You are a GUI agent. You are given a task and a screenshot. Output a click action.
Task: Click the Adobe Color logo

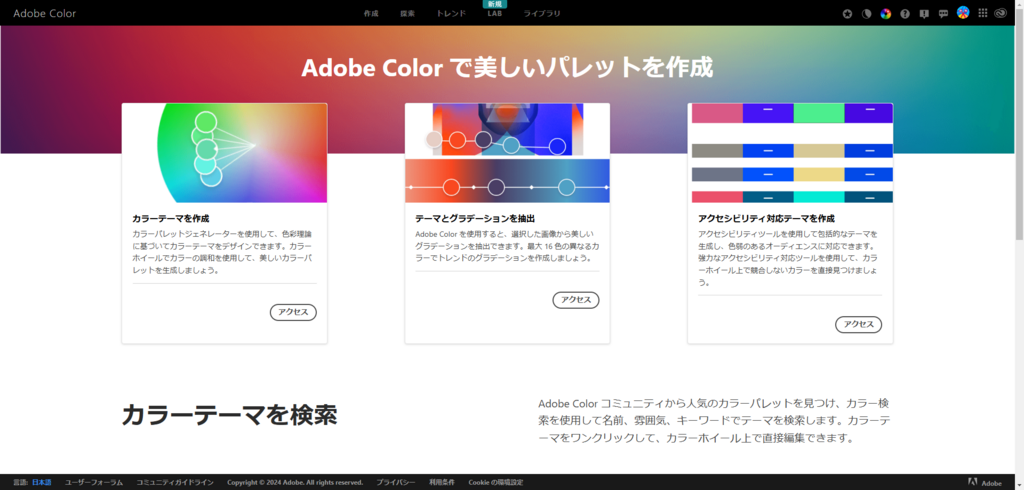click(44, 13)
